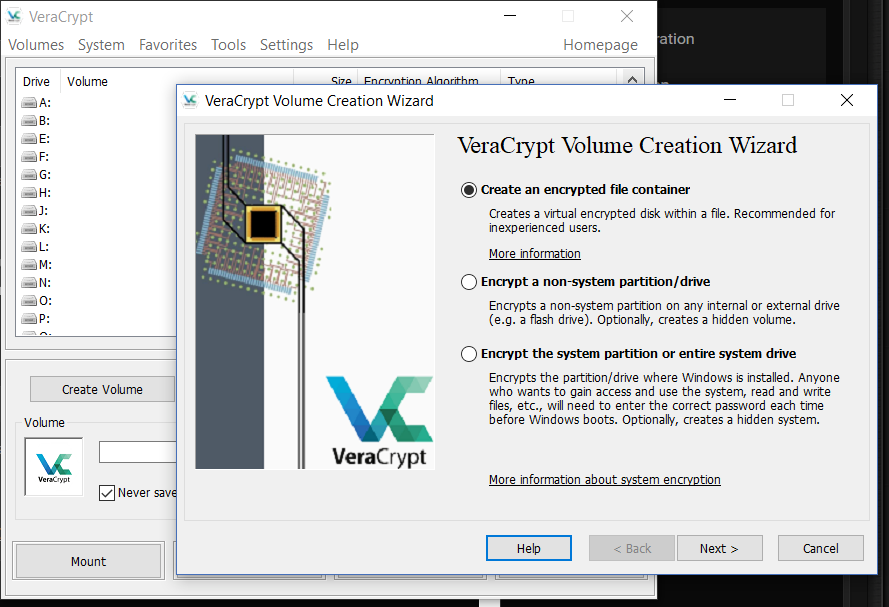This screenshot has height=607, width=889.
Task: Open the Favorites menu
Action: click(168, 45)
